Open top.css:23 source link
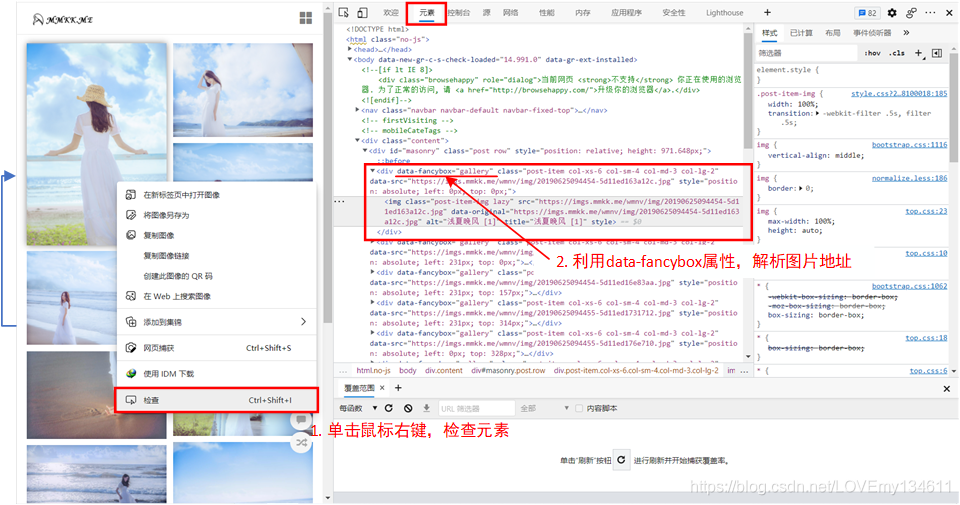 926,211
